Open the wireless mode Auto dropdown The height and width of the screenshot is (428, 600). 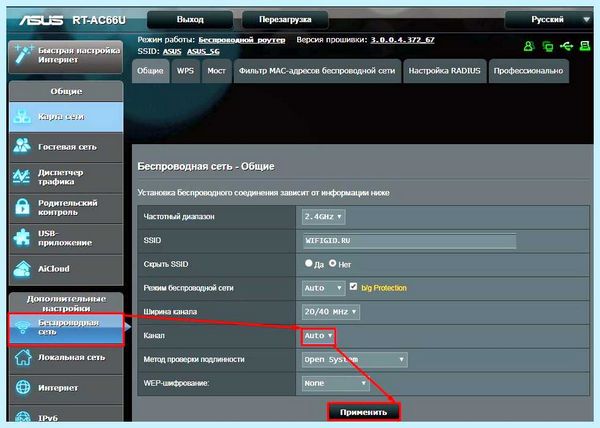[323, 288]
